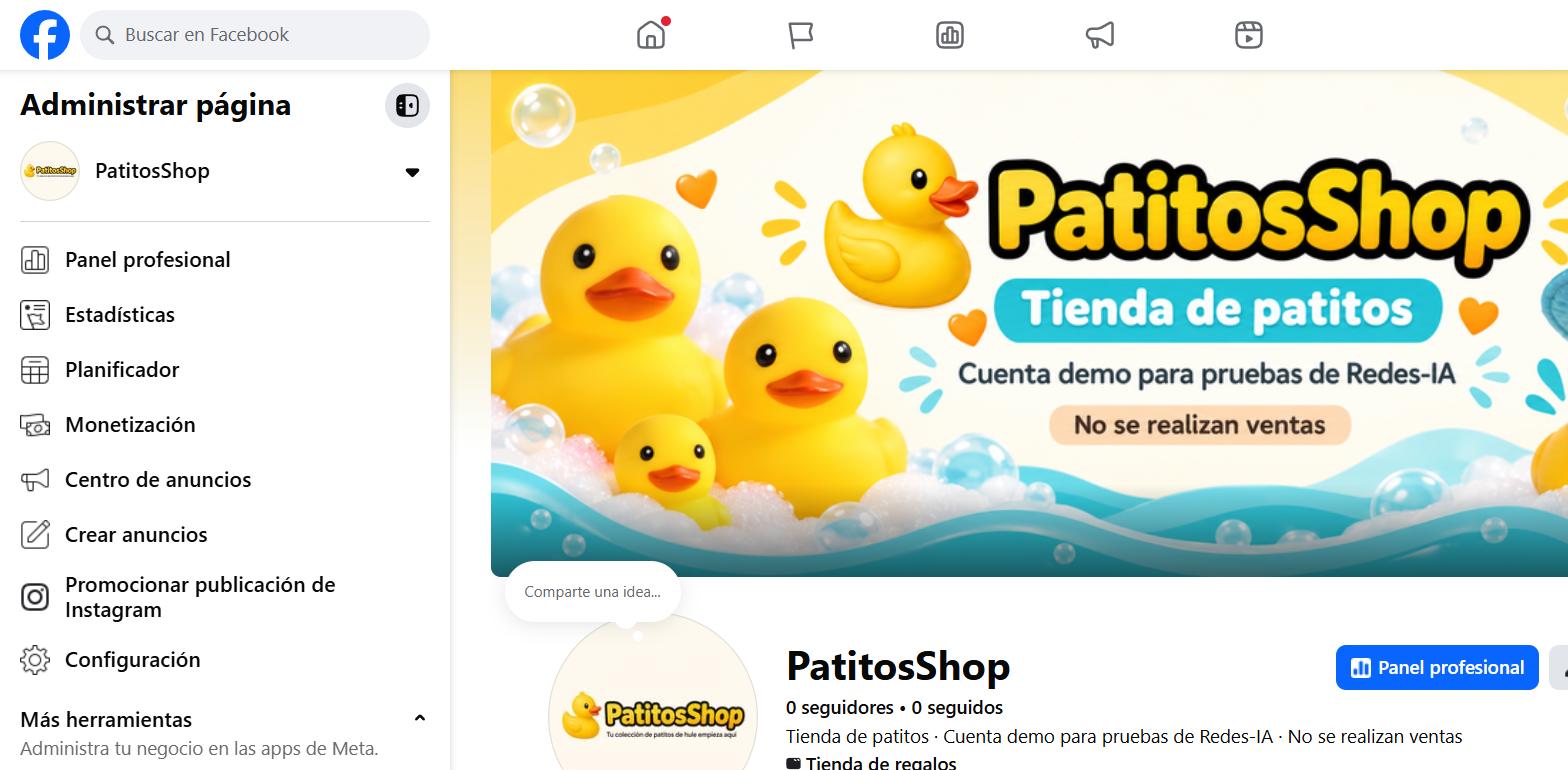Click the Instagram icon in sidebar

point(35,597)
